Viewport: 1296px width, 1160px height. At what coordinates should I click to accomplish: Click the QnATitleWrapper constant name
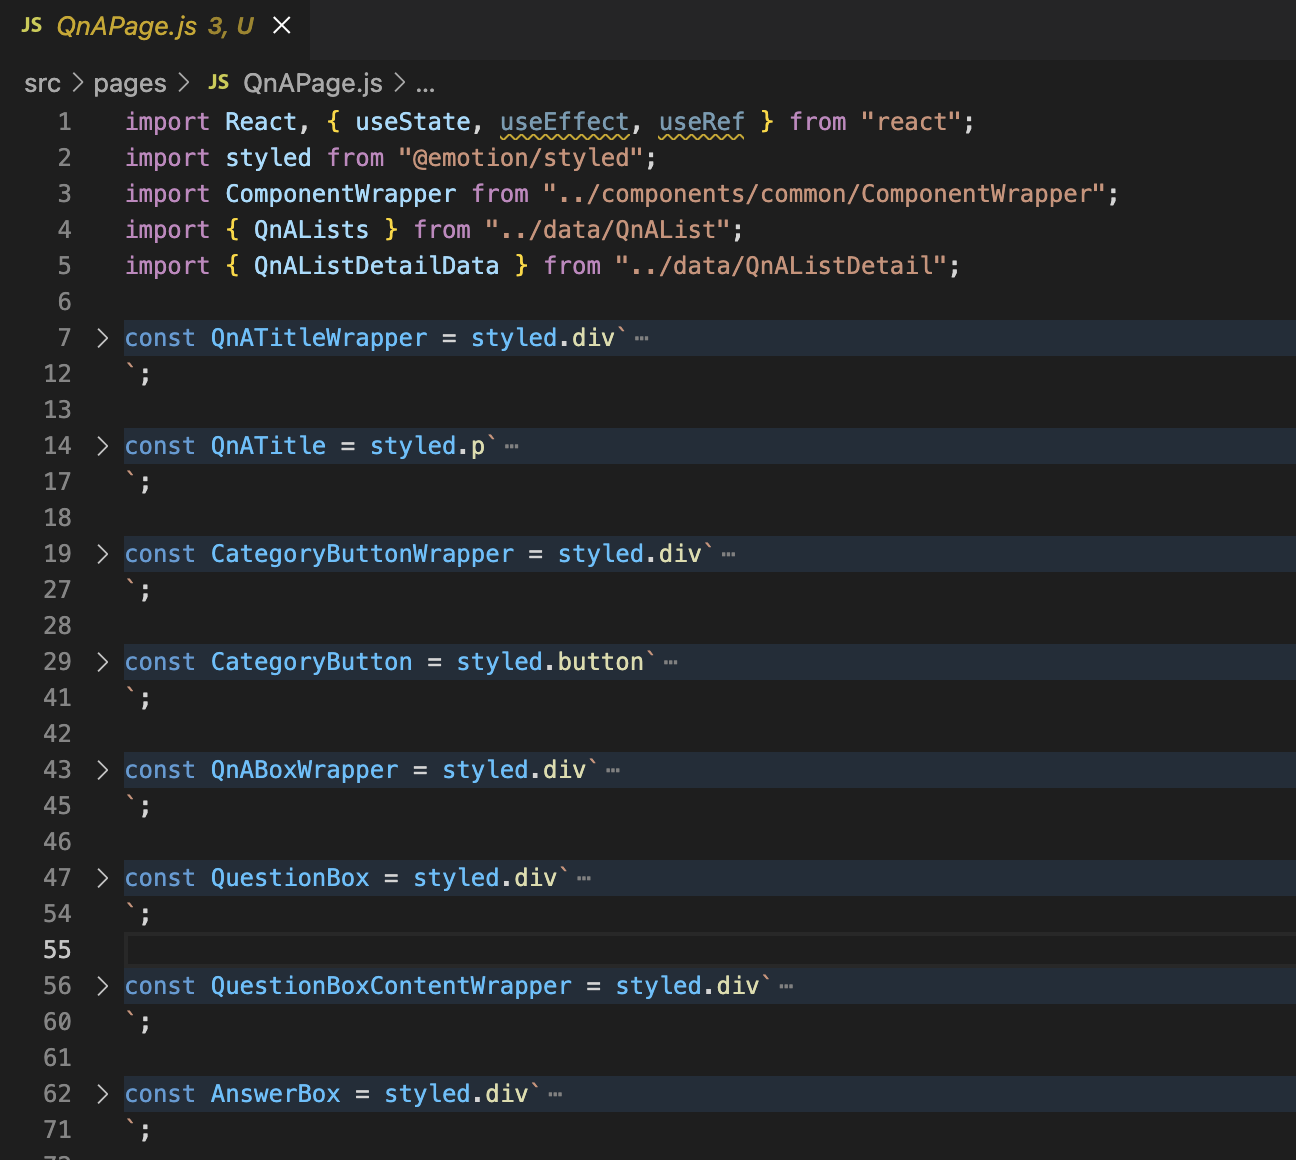(319, 338)
